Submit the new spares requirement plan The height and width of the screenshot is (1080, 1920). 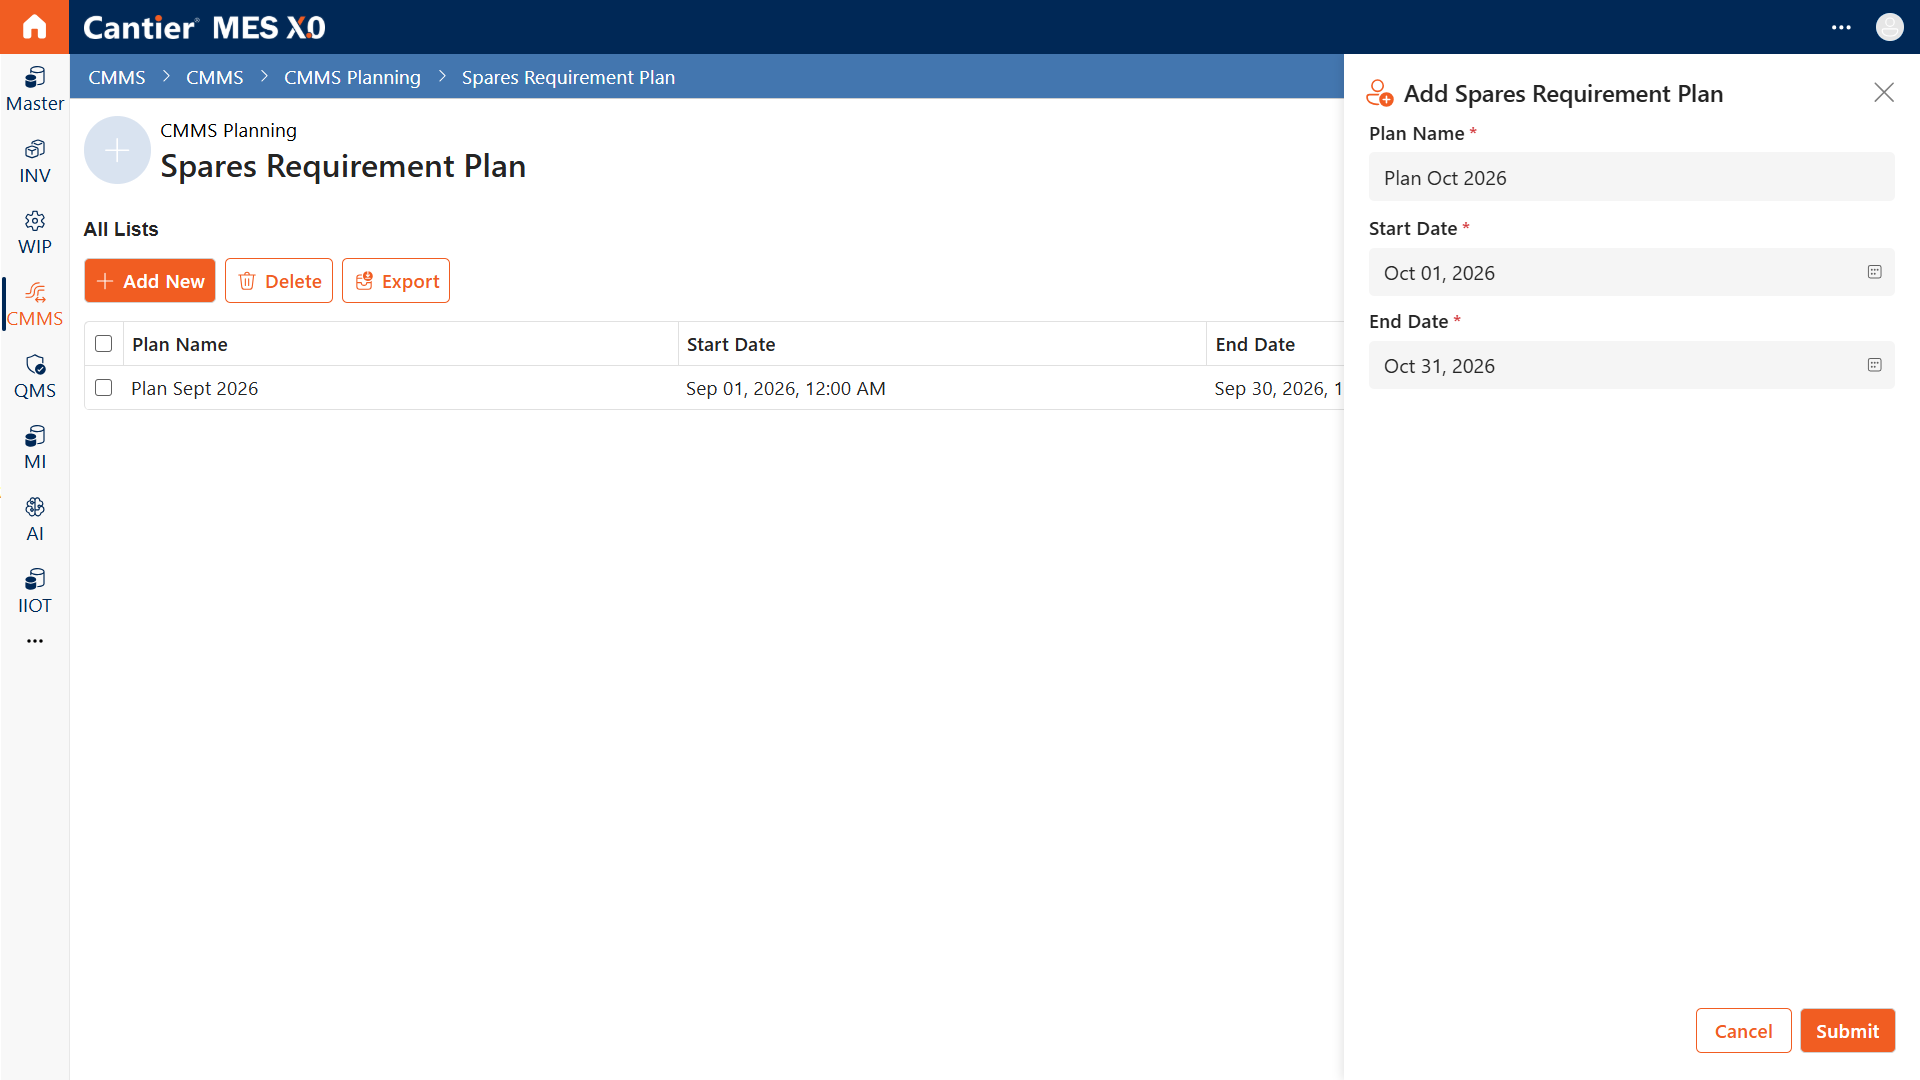(1848, 1031)
